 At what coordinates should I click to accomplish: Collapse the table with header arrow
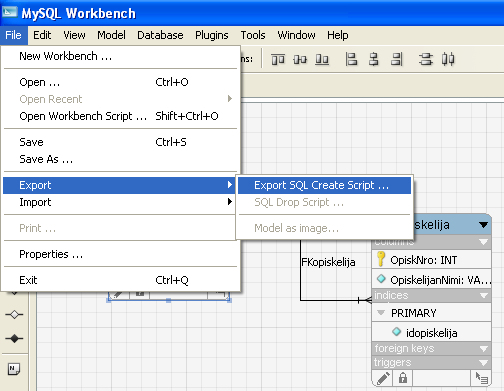pyautogui.click(x=483, y=225)
